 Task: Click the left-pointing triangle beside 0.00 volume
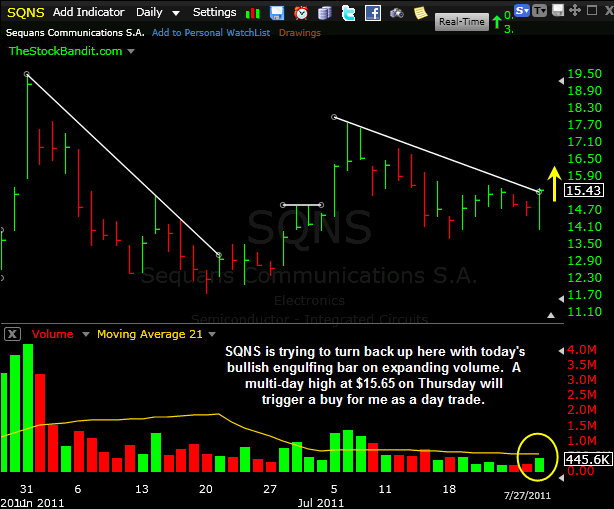pos(561,478)
